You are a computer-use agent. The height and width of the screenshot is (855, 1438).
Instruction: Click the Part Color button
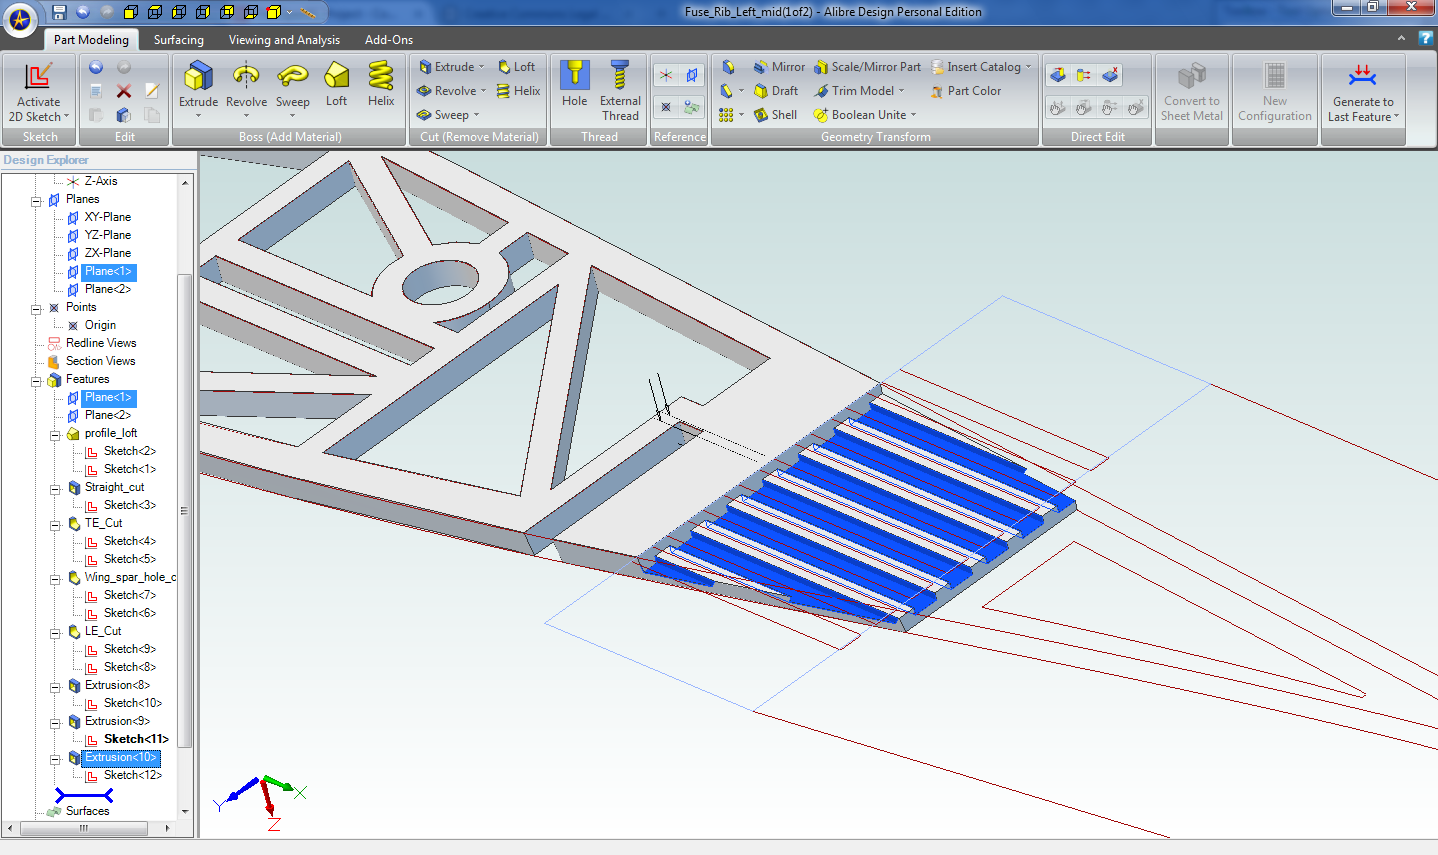(965, 91)
